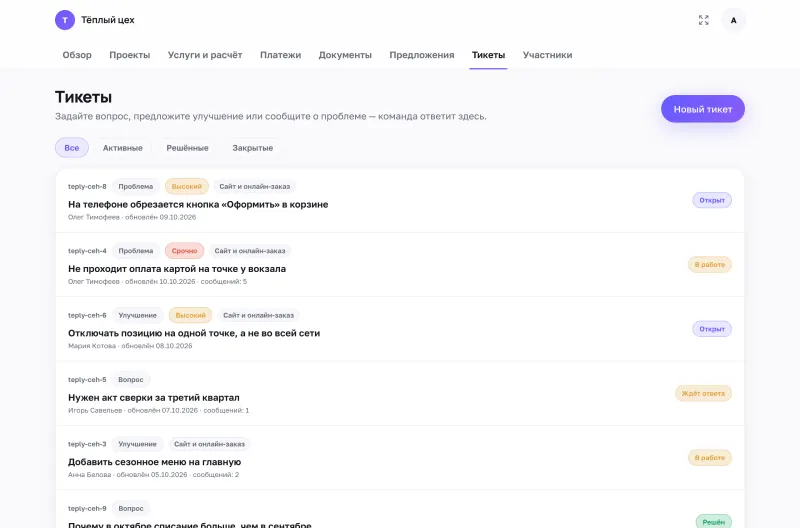
Task: Click the Тикеты page heading
Action: (x=83, y=97)
